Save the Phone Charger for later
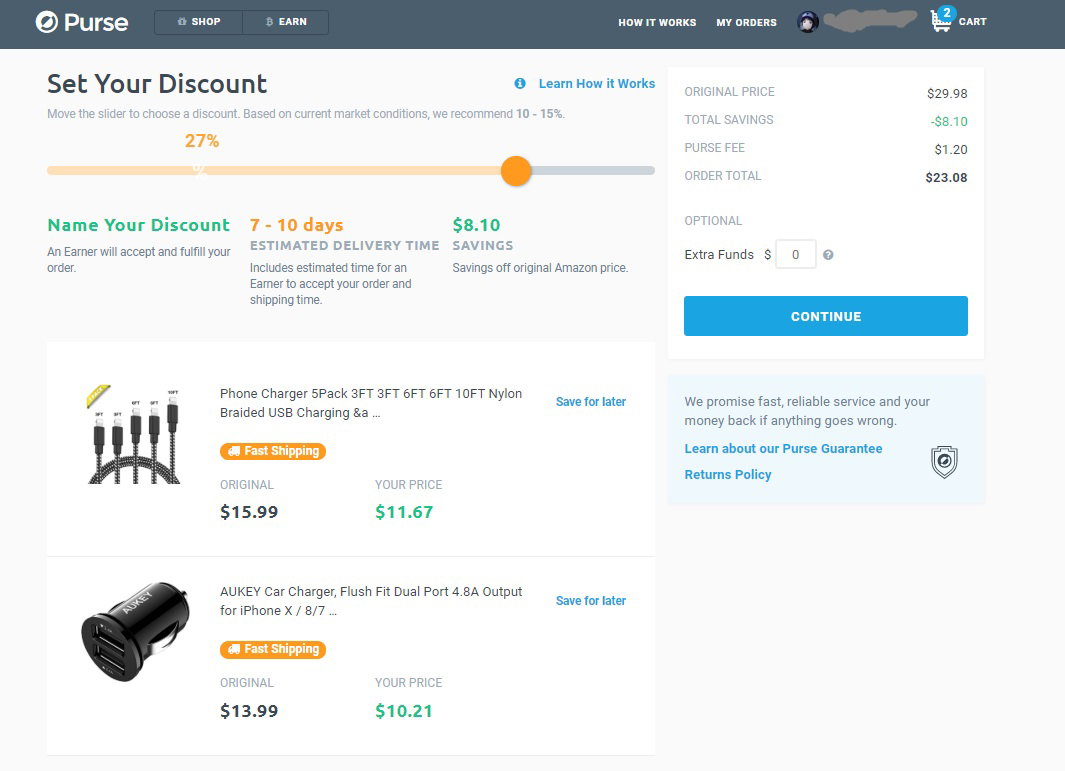The height and width of the screenshot is (771, 1065). click(x=590, y=401)
